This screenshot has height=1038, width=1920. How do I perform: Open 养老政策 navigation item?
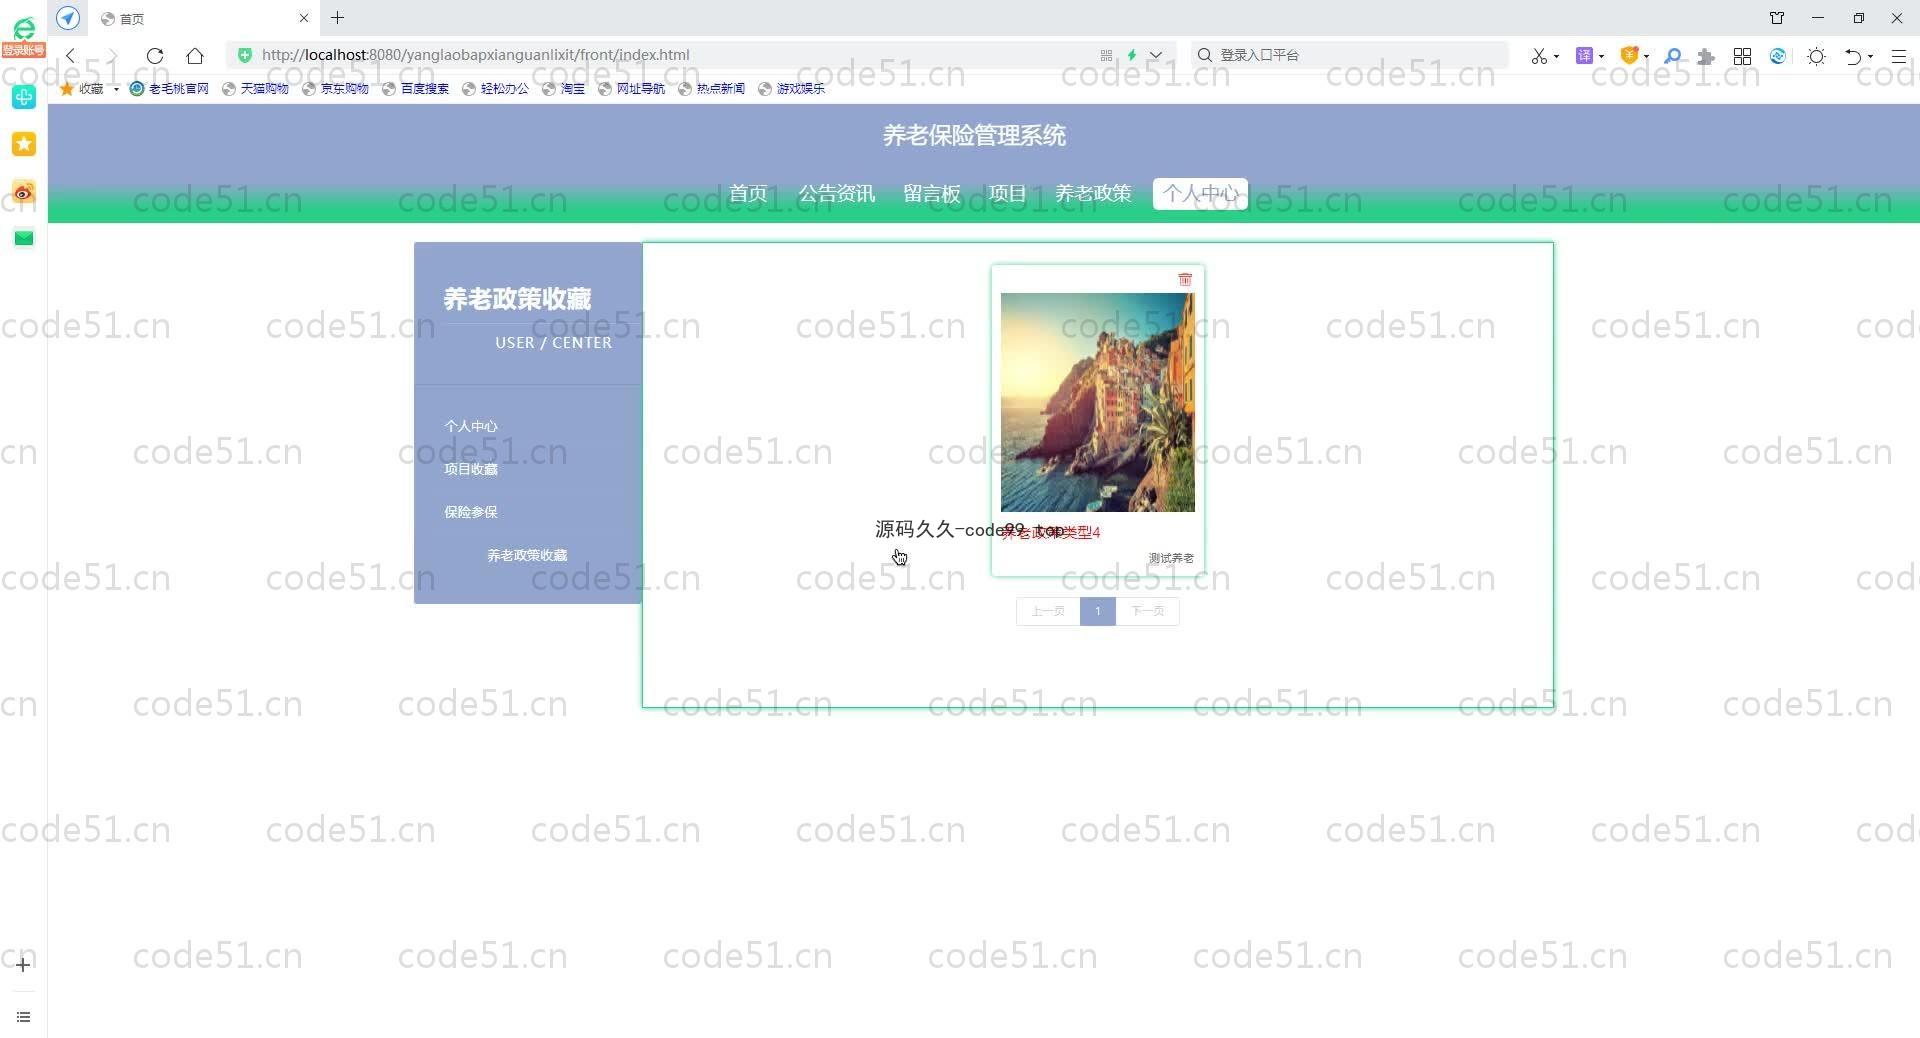point(1093,194)
